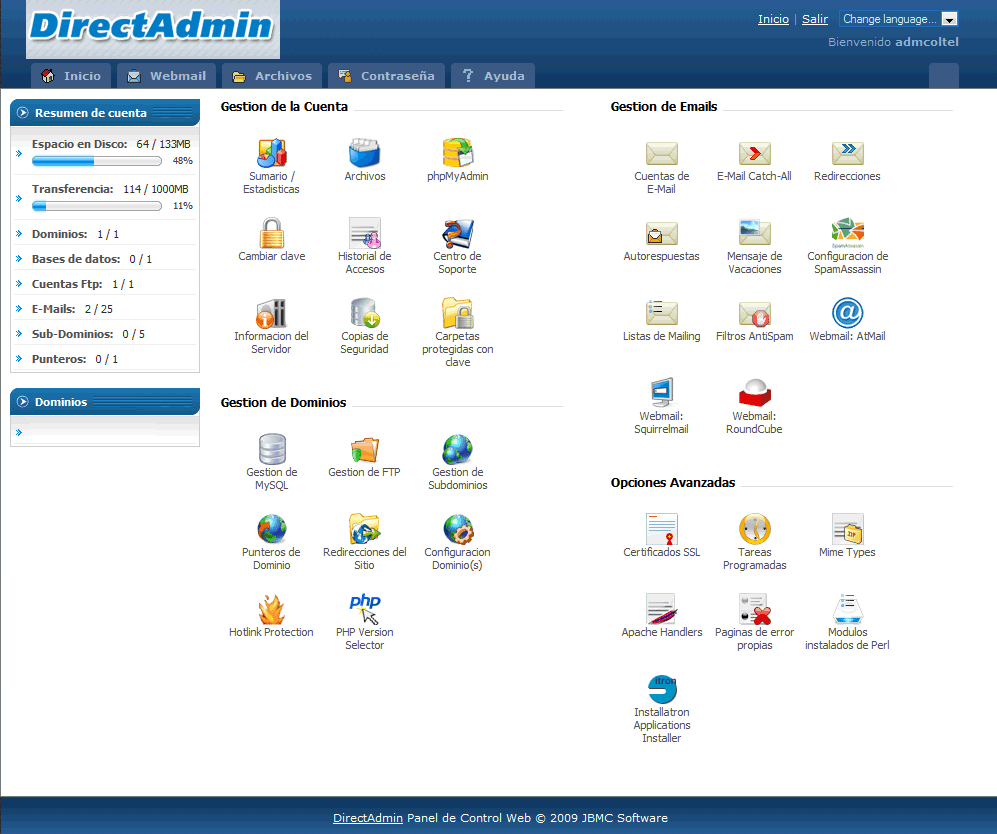Screen dimensions: 997x834
Task: Launch phpMyAdmin icon
Action: (x=458, y=153)
